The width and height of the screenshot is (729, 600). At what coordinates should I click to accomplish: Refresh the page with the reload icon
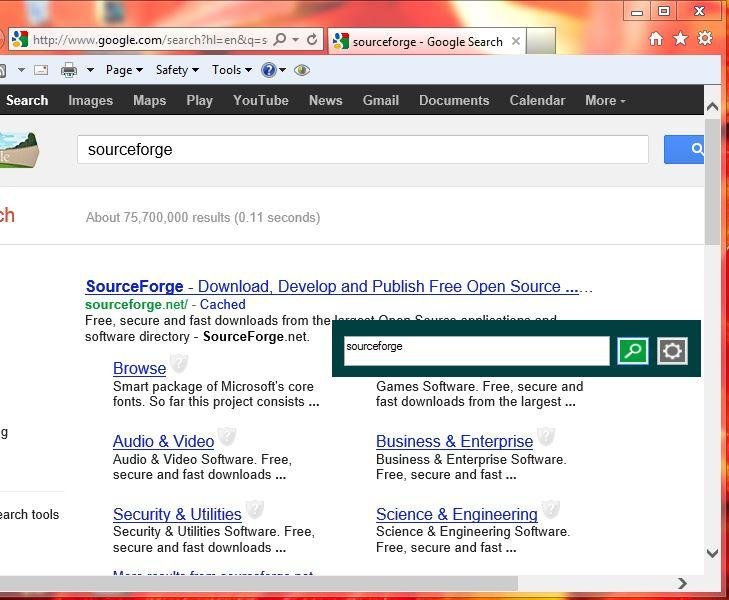pos(312,40)
